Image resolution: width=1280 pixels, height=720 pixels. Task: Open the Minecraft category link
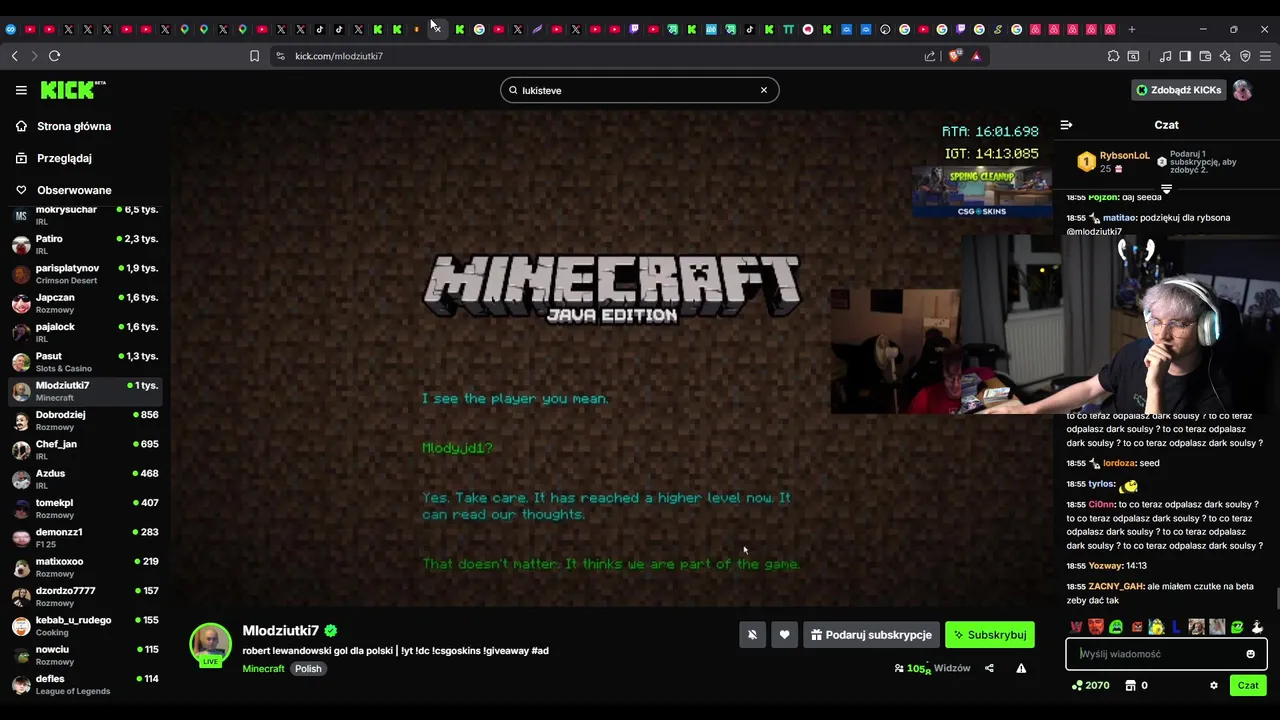(263, 669)
